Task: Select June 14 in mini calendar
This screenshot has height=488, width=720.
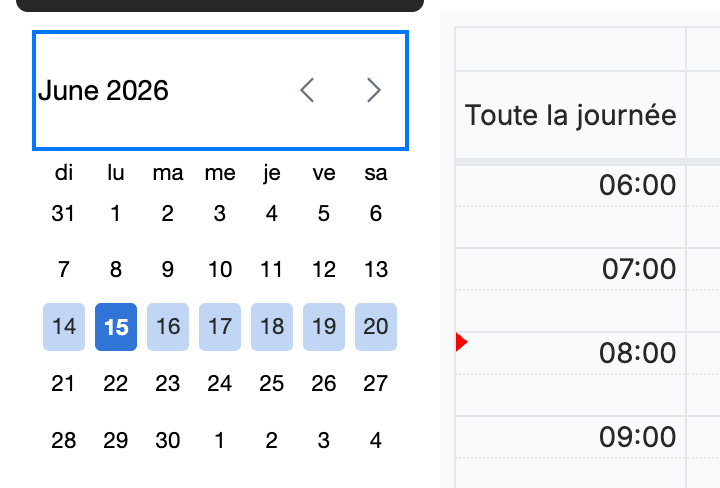Action: tap(64, 327)
